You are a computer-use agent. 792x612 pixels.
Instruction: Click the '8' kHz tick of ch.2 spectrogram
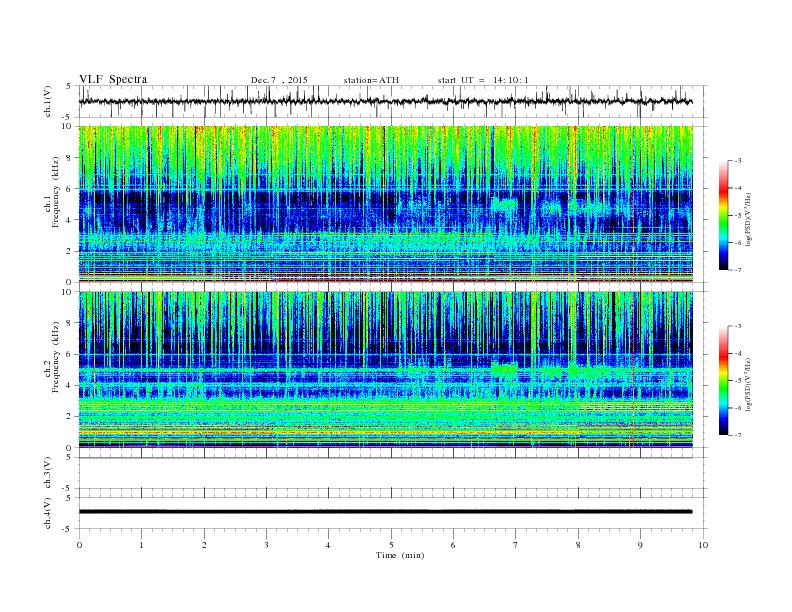click(69, 323)
